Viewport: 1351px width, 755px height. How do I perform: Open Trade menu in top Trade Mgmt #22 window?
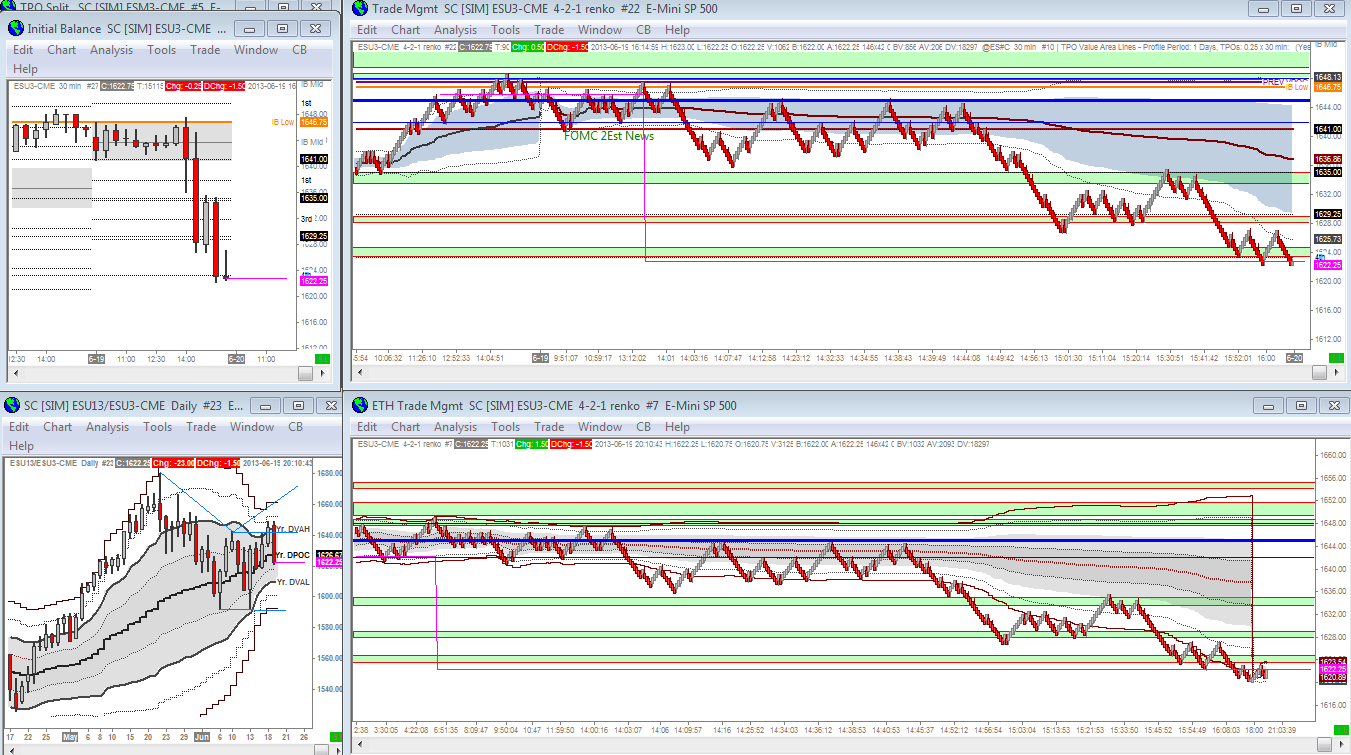(x=549, y=30)
